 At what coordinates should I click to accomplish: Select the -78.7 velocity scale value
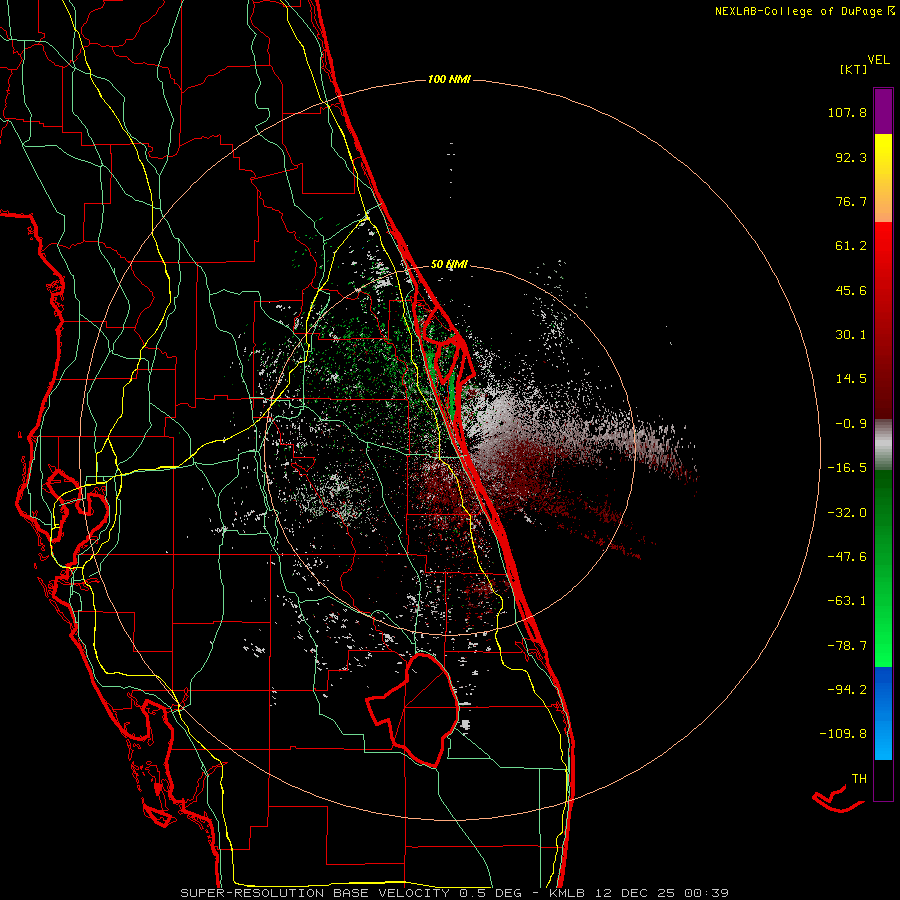[x=847, y=646]
